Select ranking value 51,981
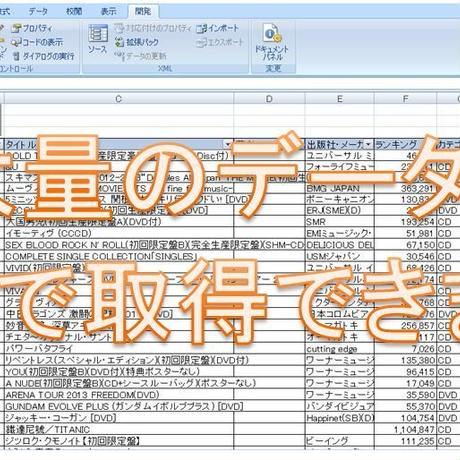Viewport: 460px width, 460px height. coord(405,233)
